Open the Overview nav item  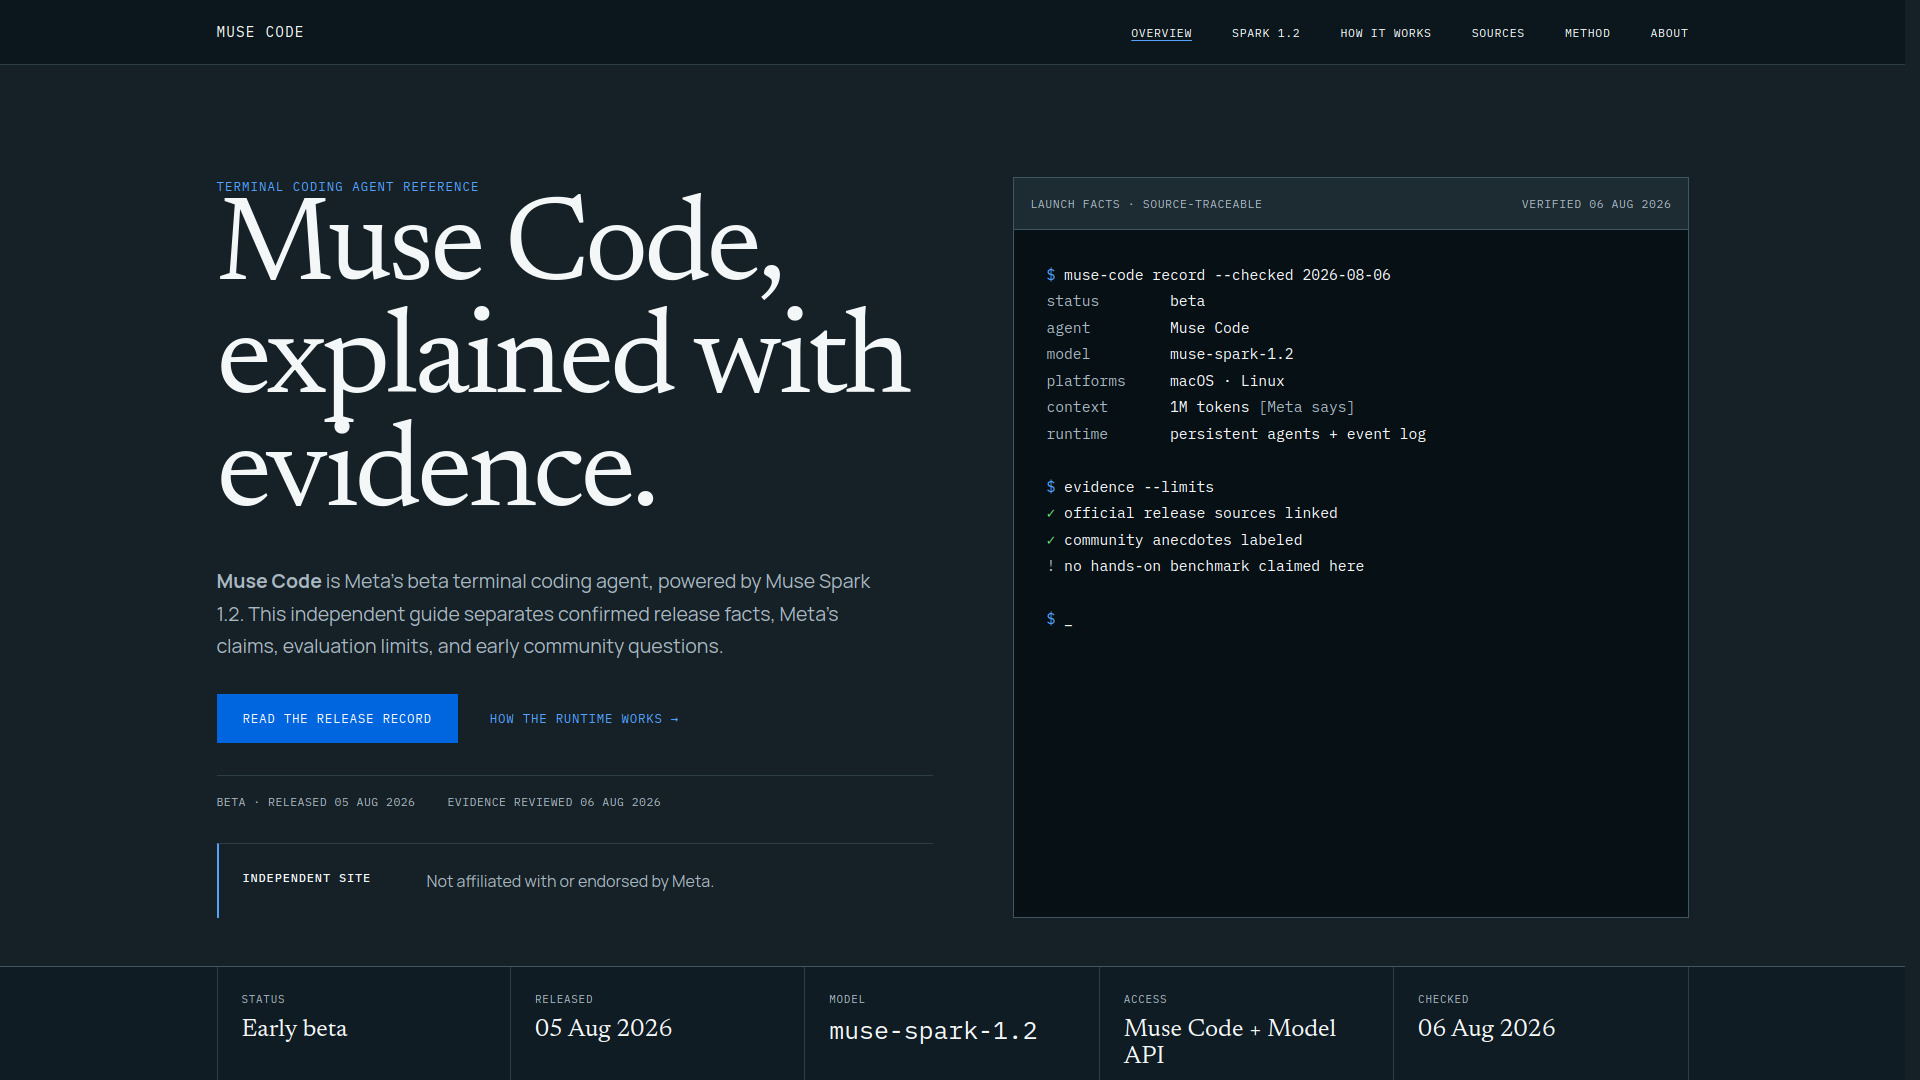point(1161,33)
